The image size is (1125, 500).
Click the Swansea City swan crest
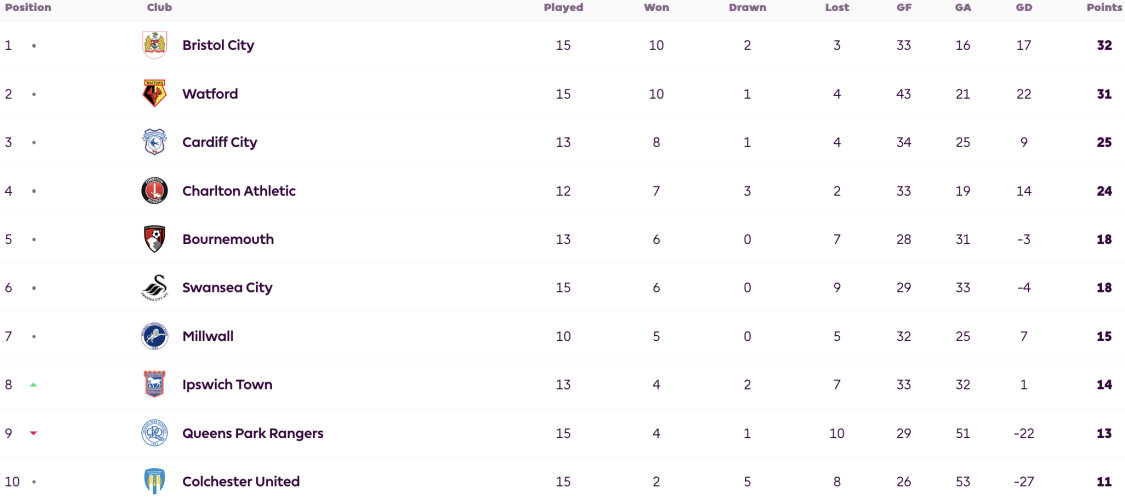click(x=154, y=288)
